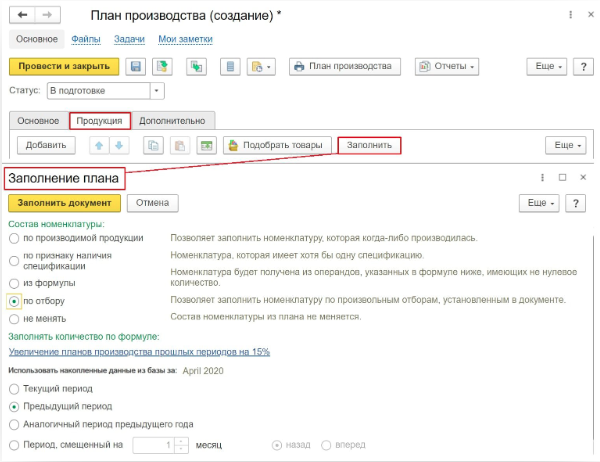This screenshot has width=600, height=462.
Task: Click Заполнить документ button
Action: [x=64, y=203]
